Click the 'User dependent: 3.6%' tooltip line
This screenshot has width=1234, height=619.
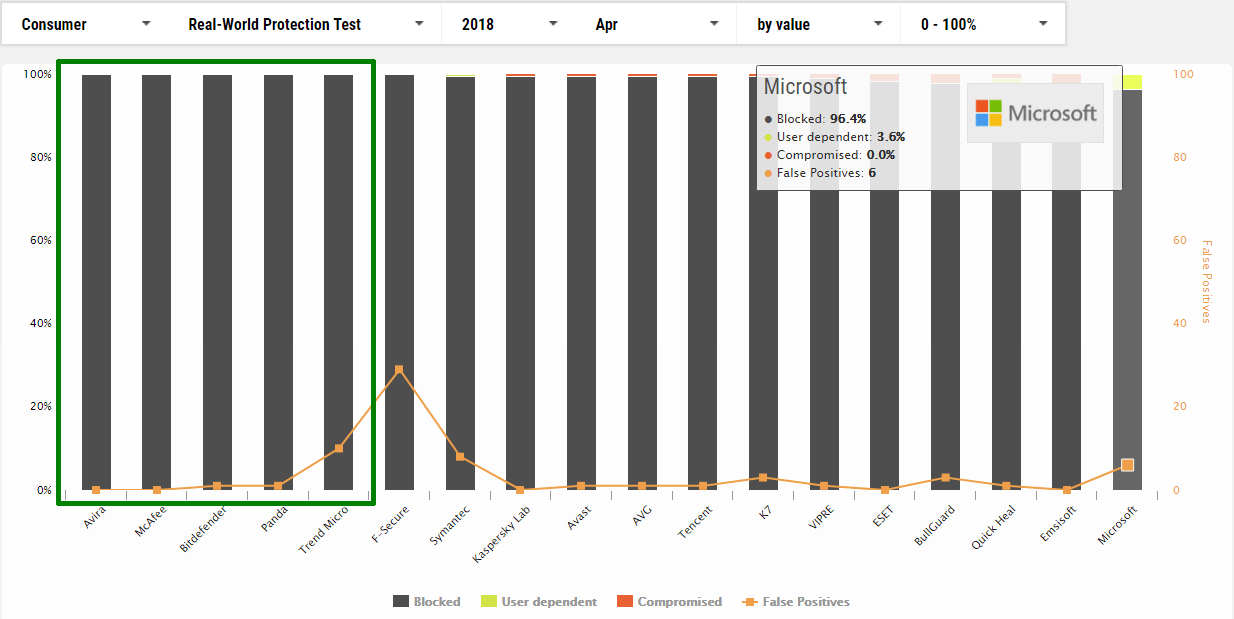[x=834, y=137]
